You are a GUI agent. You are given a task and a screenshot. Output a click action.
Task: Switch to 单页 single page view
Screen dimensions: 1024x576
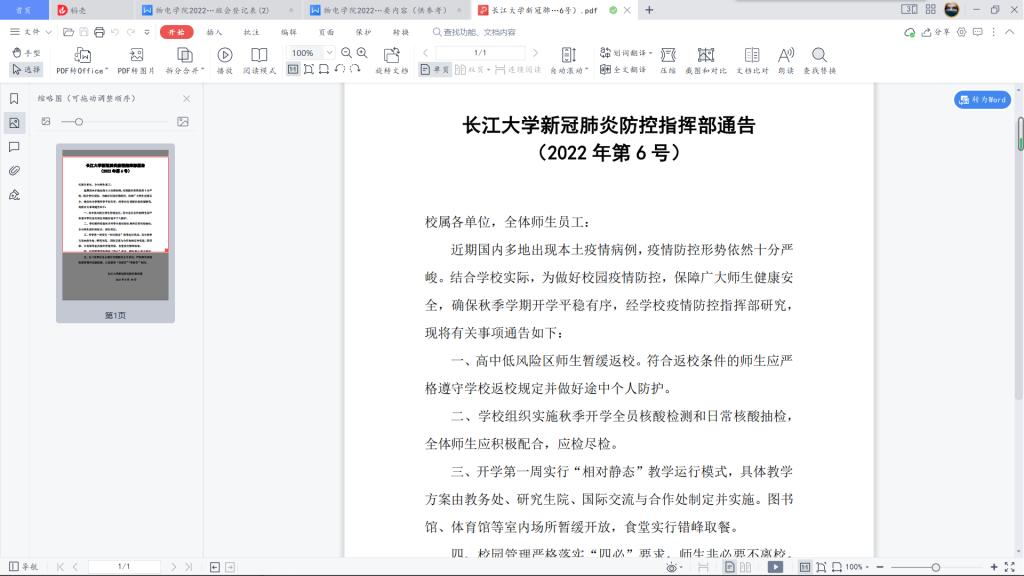(x=434, y=70)
